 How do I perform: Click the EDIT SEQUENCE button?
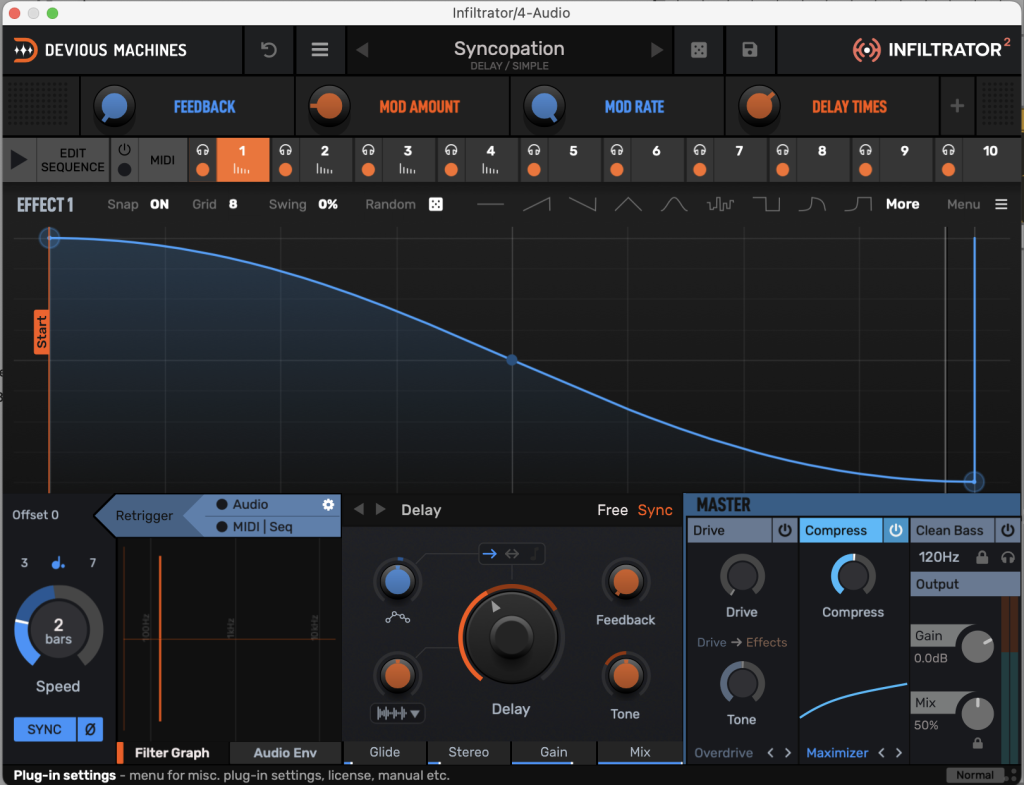click(72, 160)
